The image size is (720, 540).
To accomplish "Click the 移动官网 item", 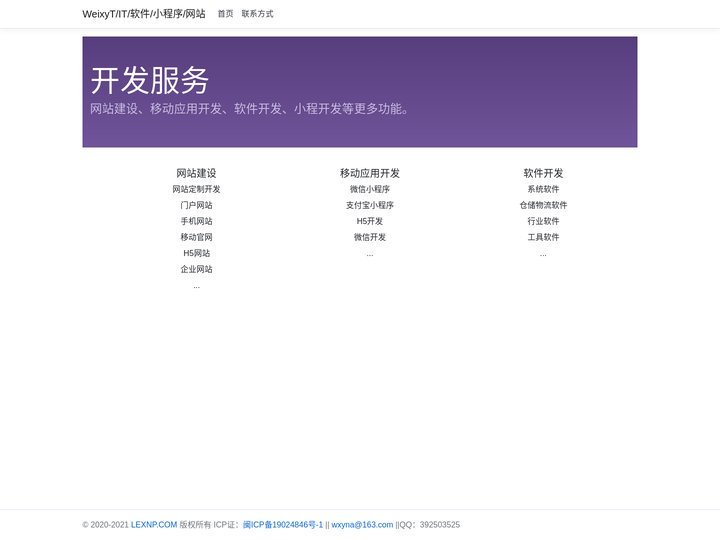I will coord(196,237).
